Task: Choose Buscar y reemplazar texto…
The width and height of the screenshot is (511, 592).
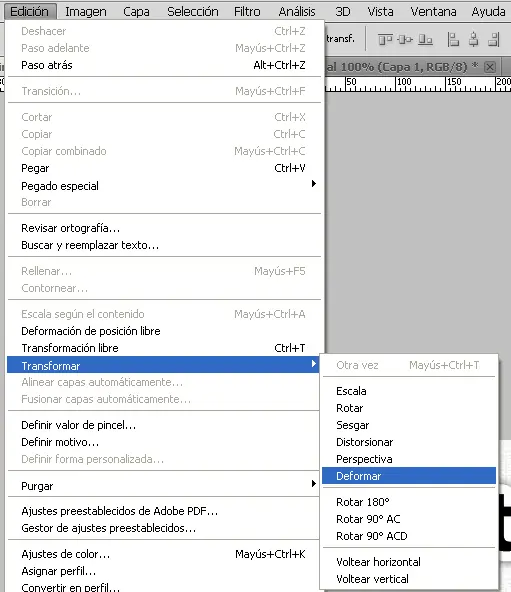Action: pyautogui.click(x=164, y=245)
